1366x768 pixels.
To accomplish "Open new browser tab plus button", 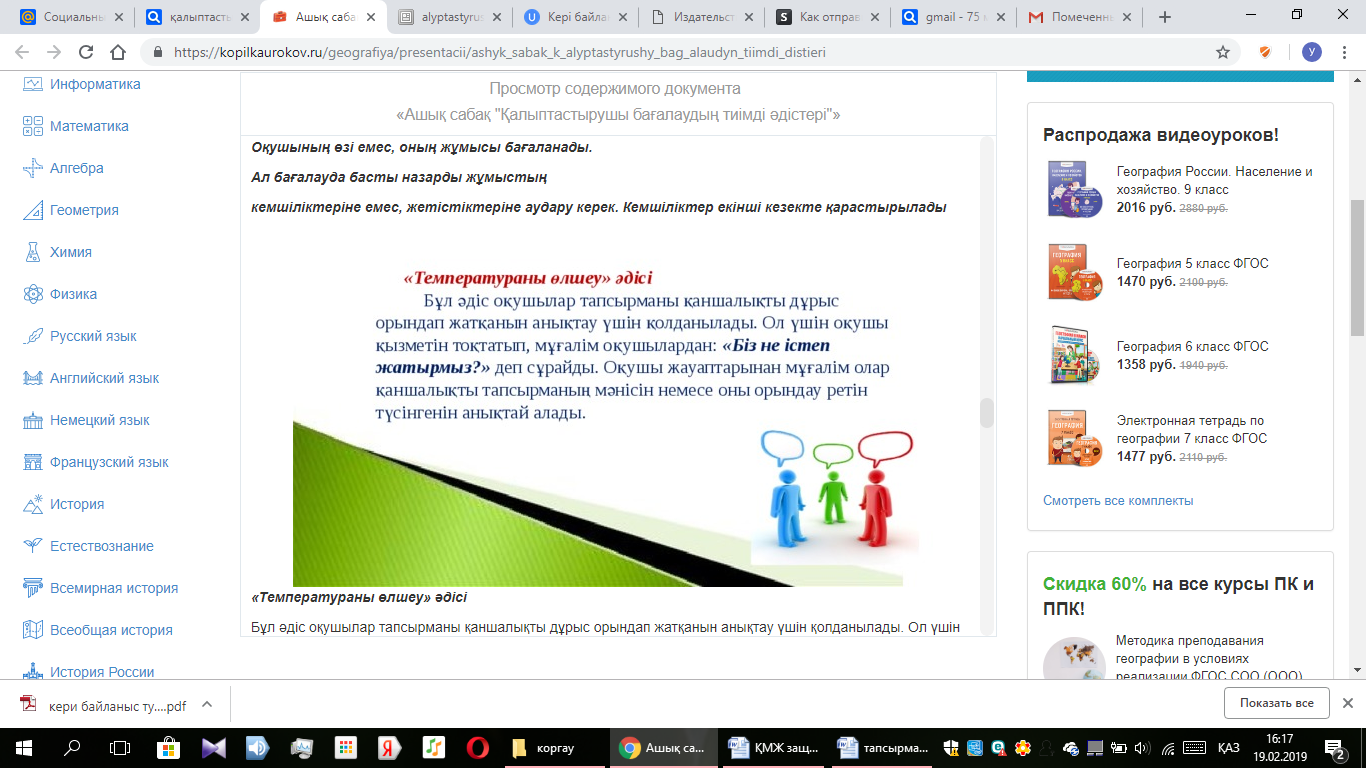I will 1164,17.
